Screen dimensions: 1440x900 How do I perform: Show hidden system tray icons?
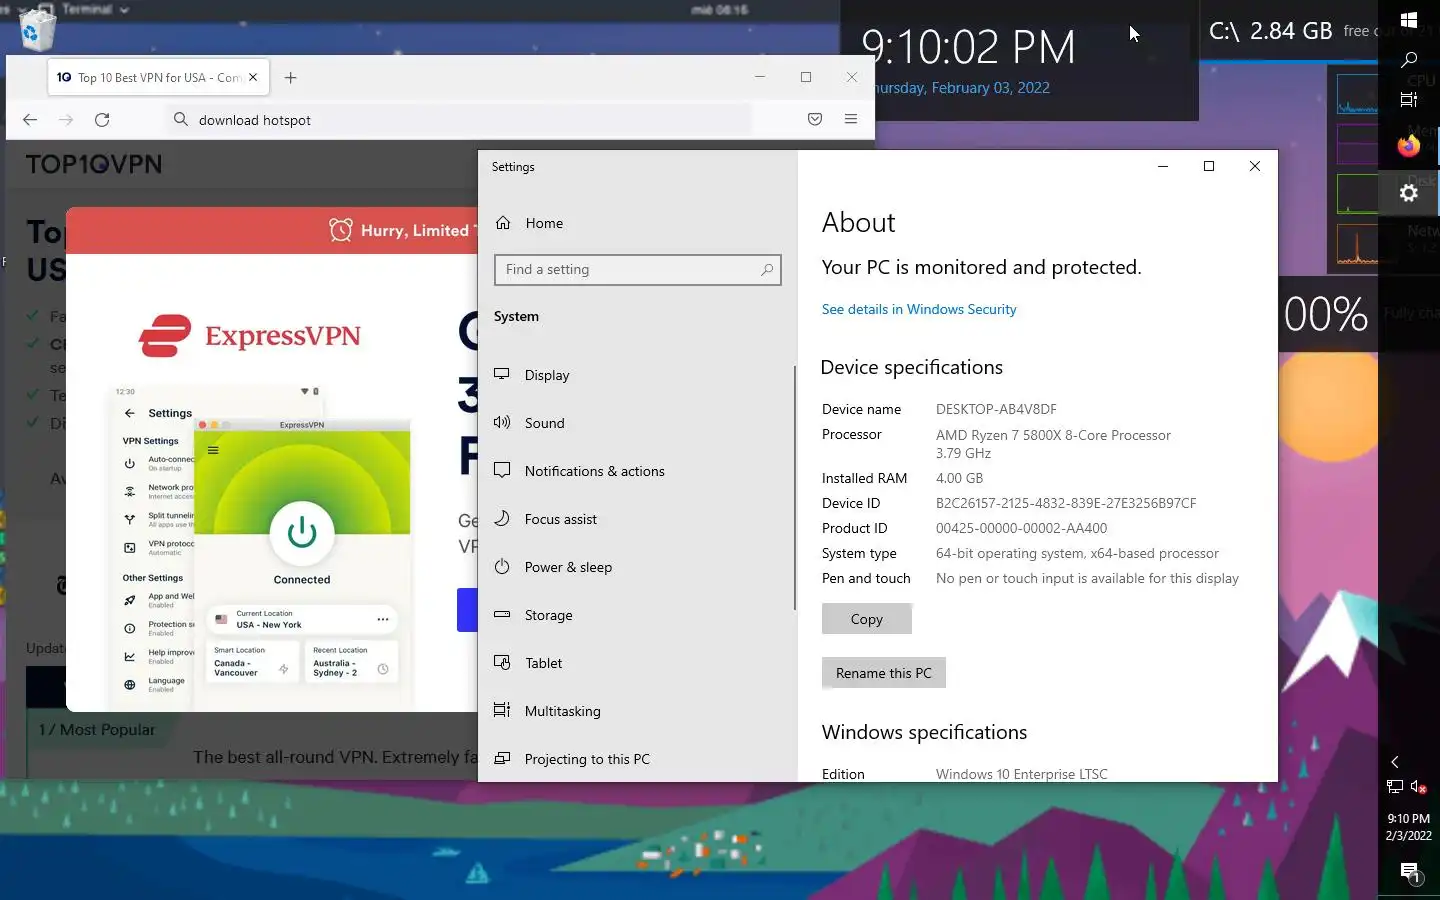pyautogui.click(x=1395, y=762)
